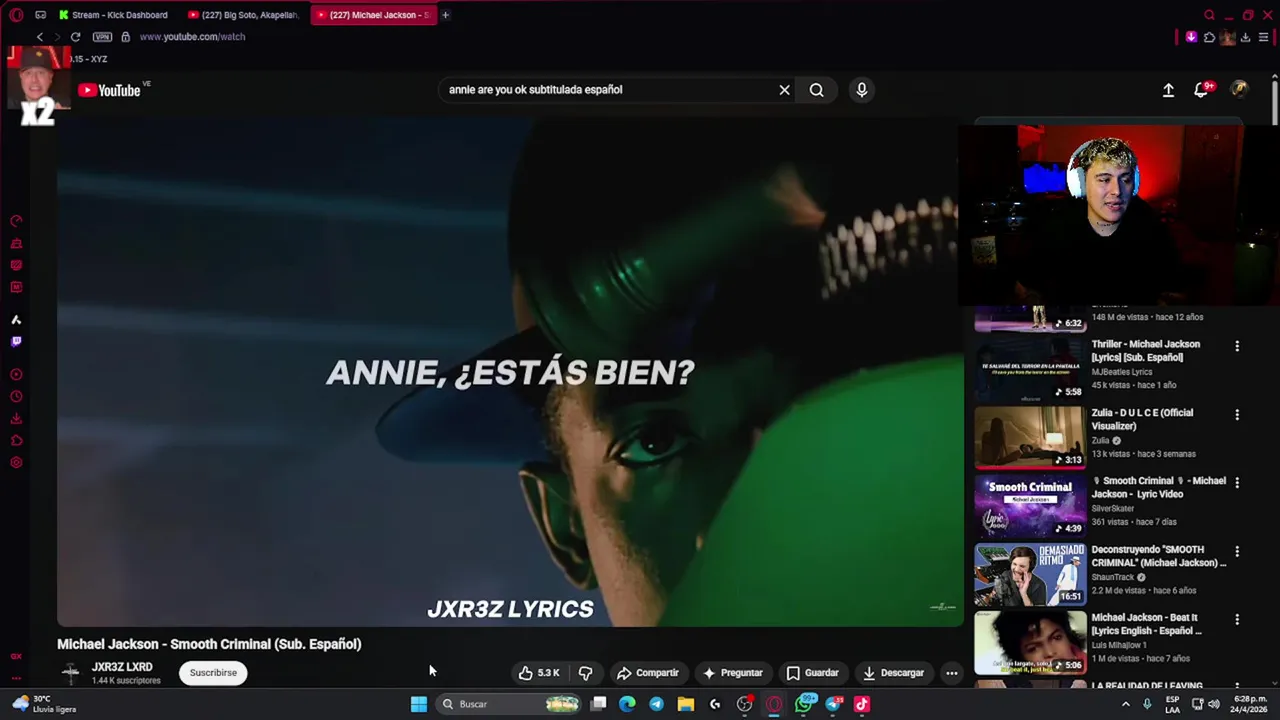Screen dimensions: 1280x720
Task: Save the video with Guardar
Action: click(812, 673)
